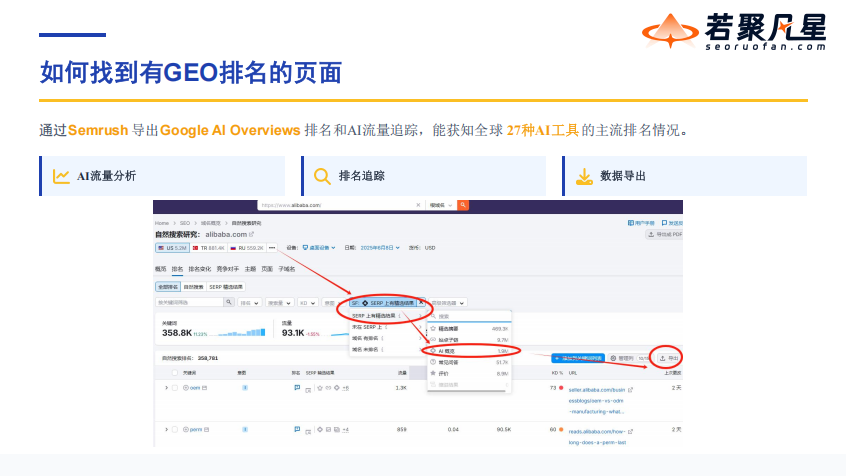Image resolution: width=846 pixels, height=476 pixels.
Task: Choose the AI 概览 option
Action: click(x=469, y=351)
